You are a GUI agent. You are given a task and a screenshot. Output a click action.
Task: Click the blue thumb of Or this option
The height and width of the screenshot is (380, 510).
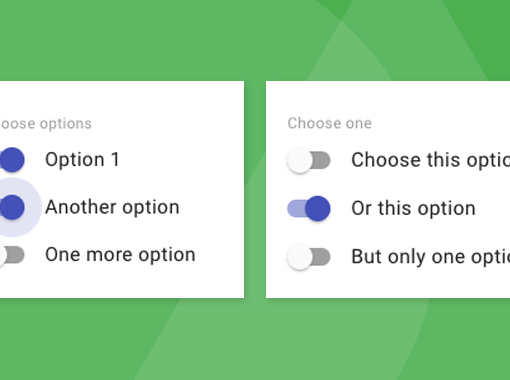(317, 208)
